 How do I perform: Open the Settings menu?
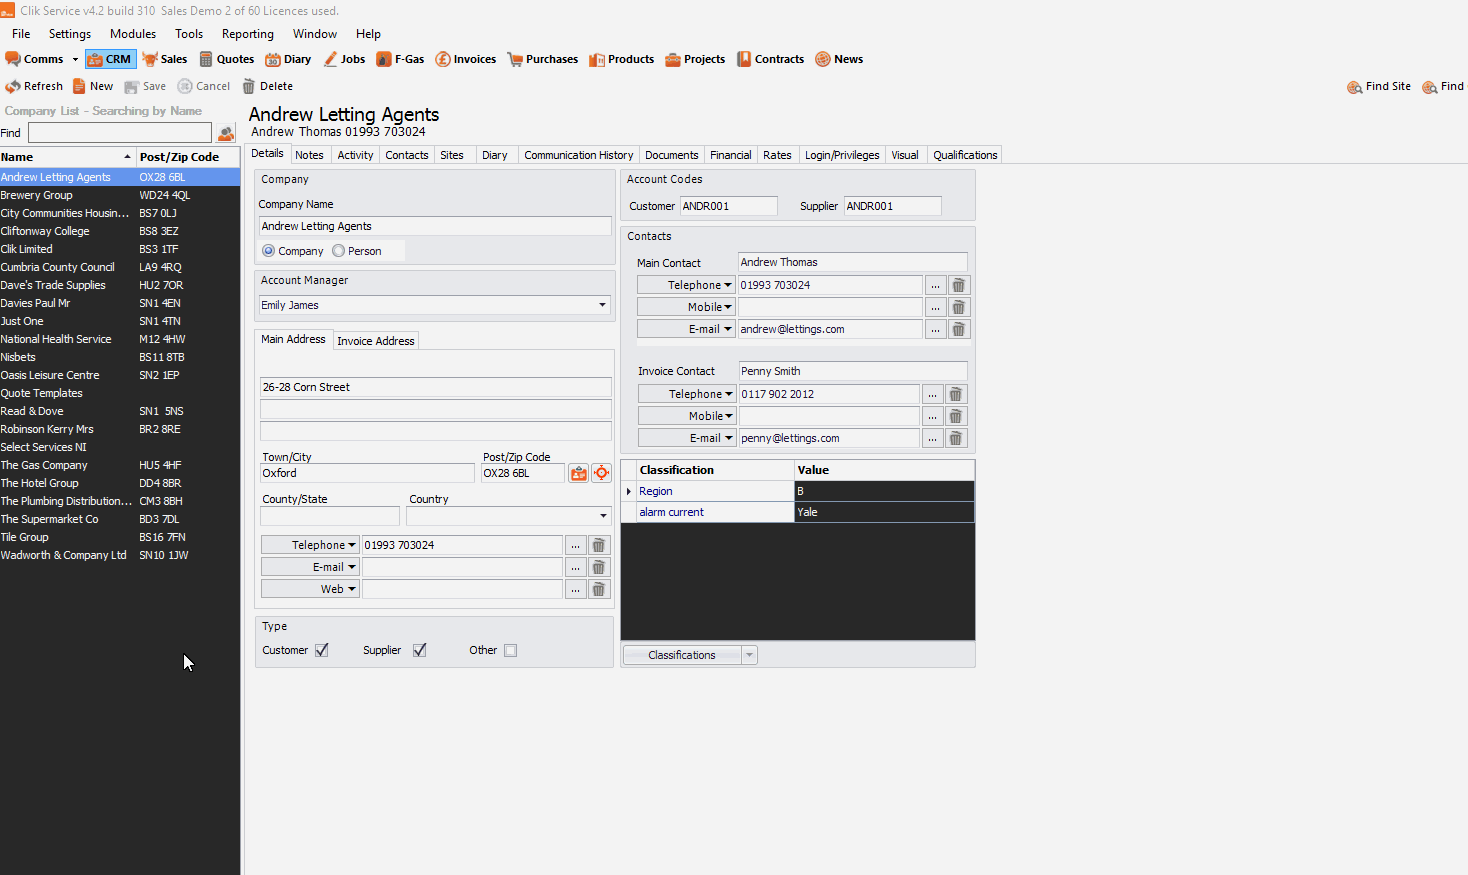70,34
